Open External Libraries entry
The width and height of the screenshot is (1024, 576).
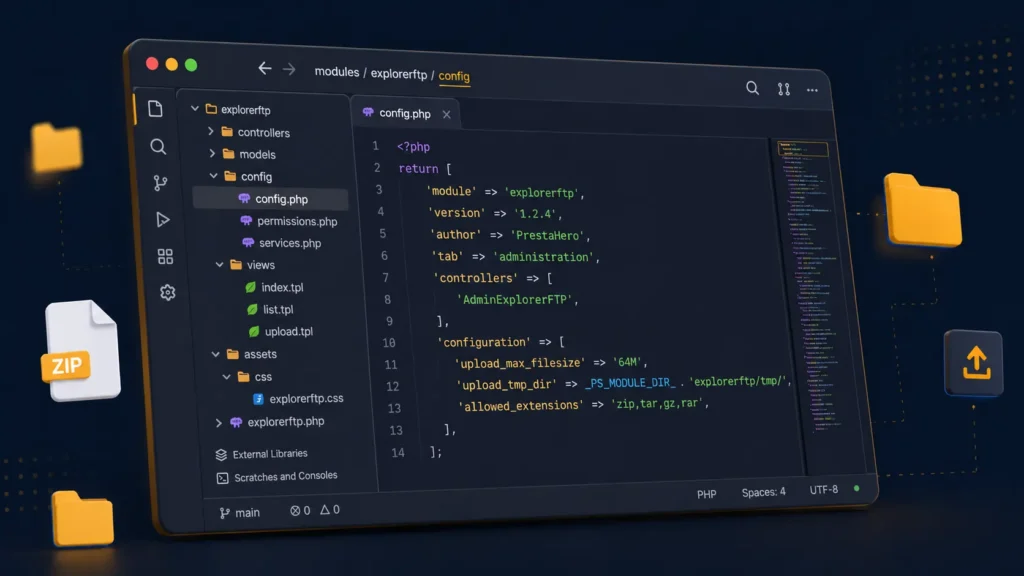[x=270, y=454]
